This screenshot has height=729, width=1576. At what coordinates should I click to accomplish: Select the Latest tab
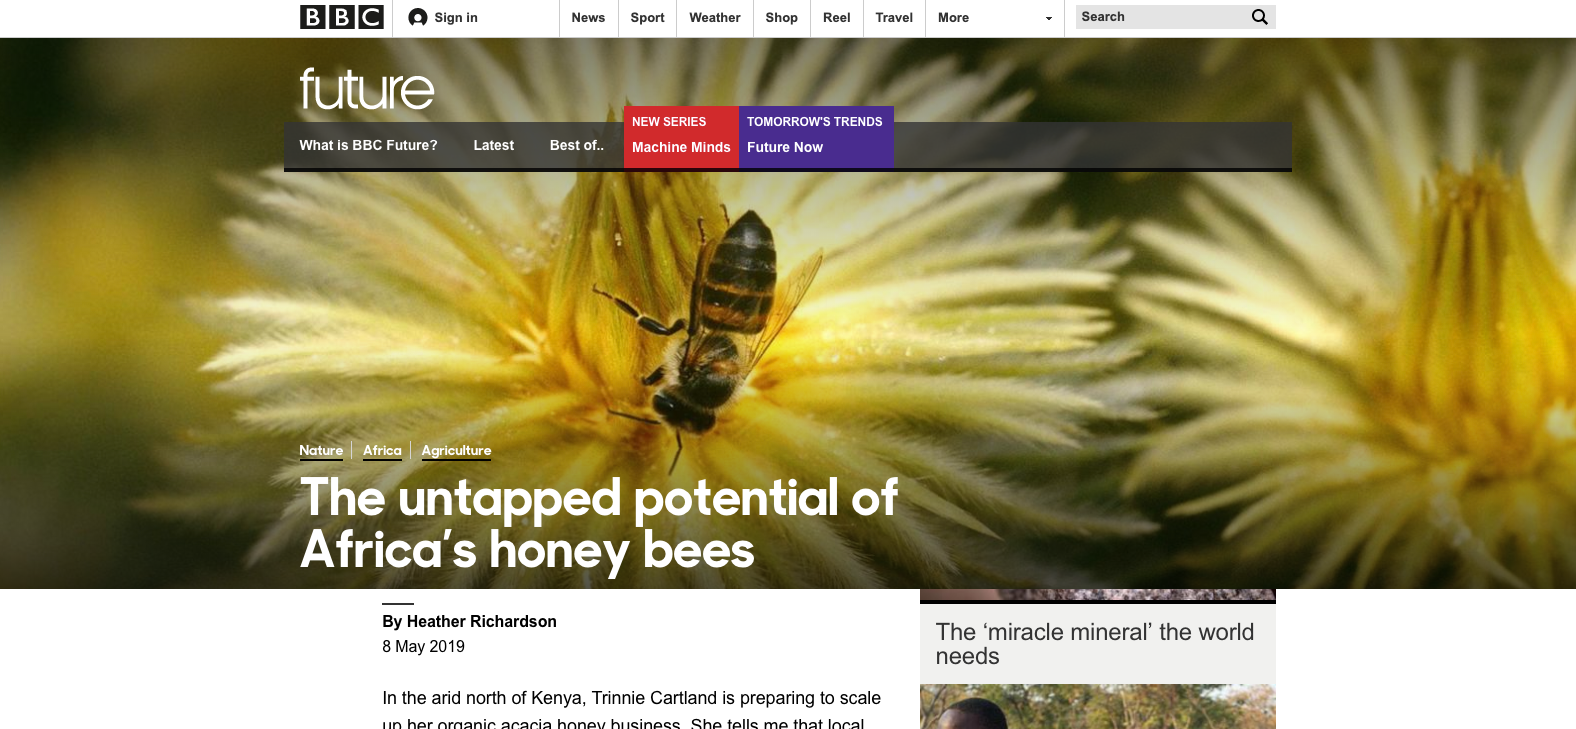[x=493, y=145]
